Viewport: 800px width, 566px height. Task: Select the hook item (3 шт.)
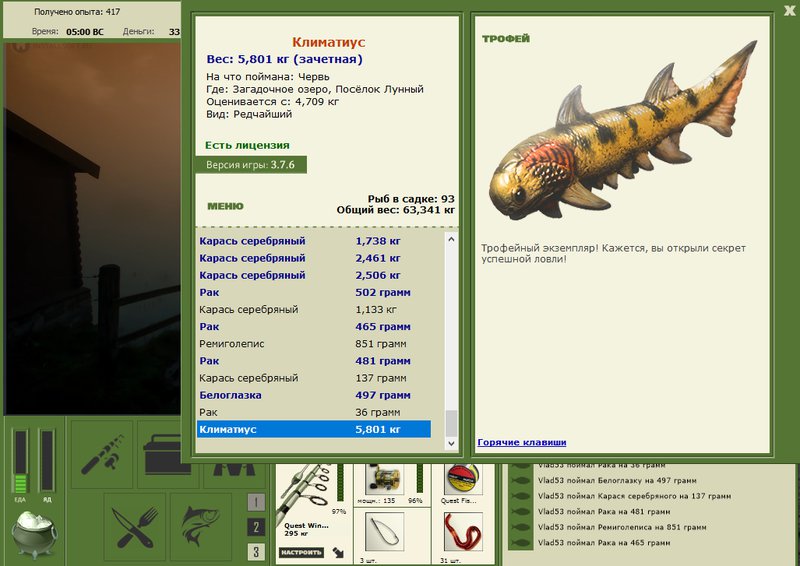click(x=385, y=532)
